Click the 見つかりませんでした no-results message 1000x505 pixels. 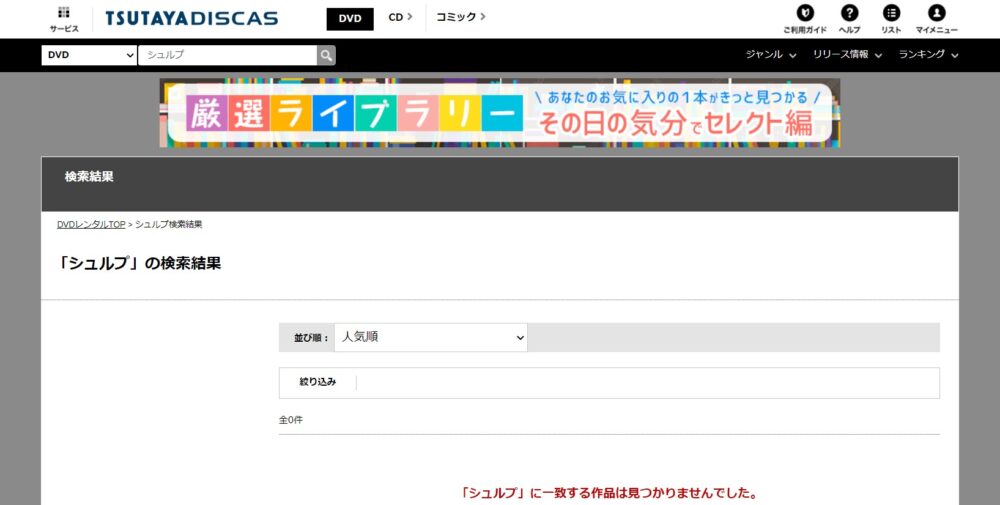[x=609, y=493]
